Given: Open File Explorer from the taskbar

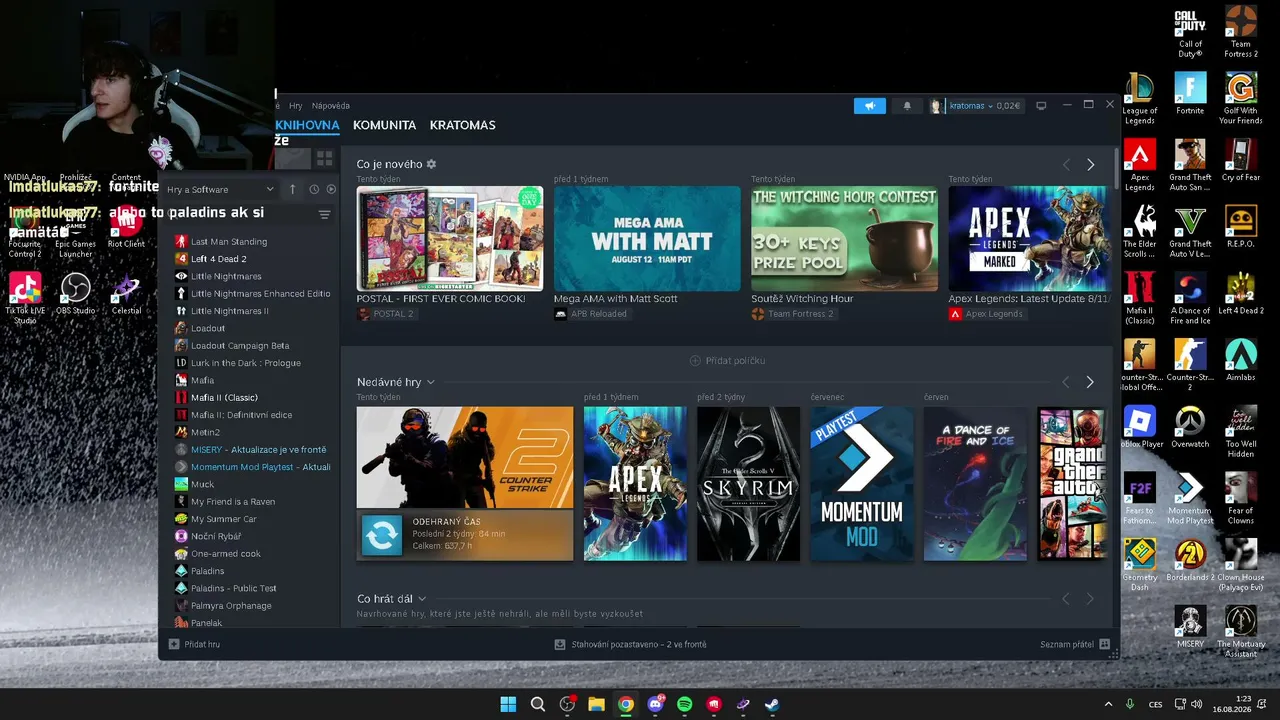Looking at the screenshot, I should coord(596,704).
